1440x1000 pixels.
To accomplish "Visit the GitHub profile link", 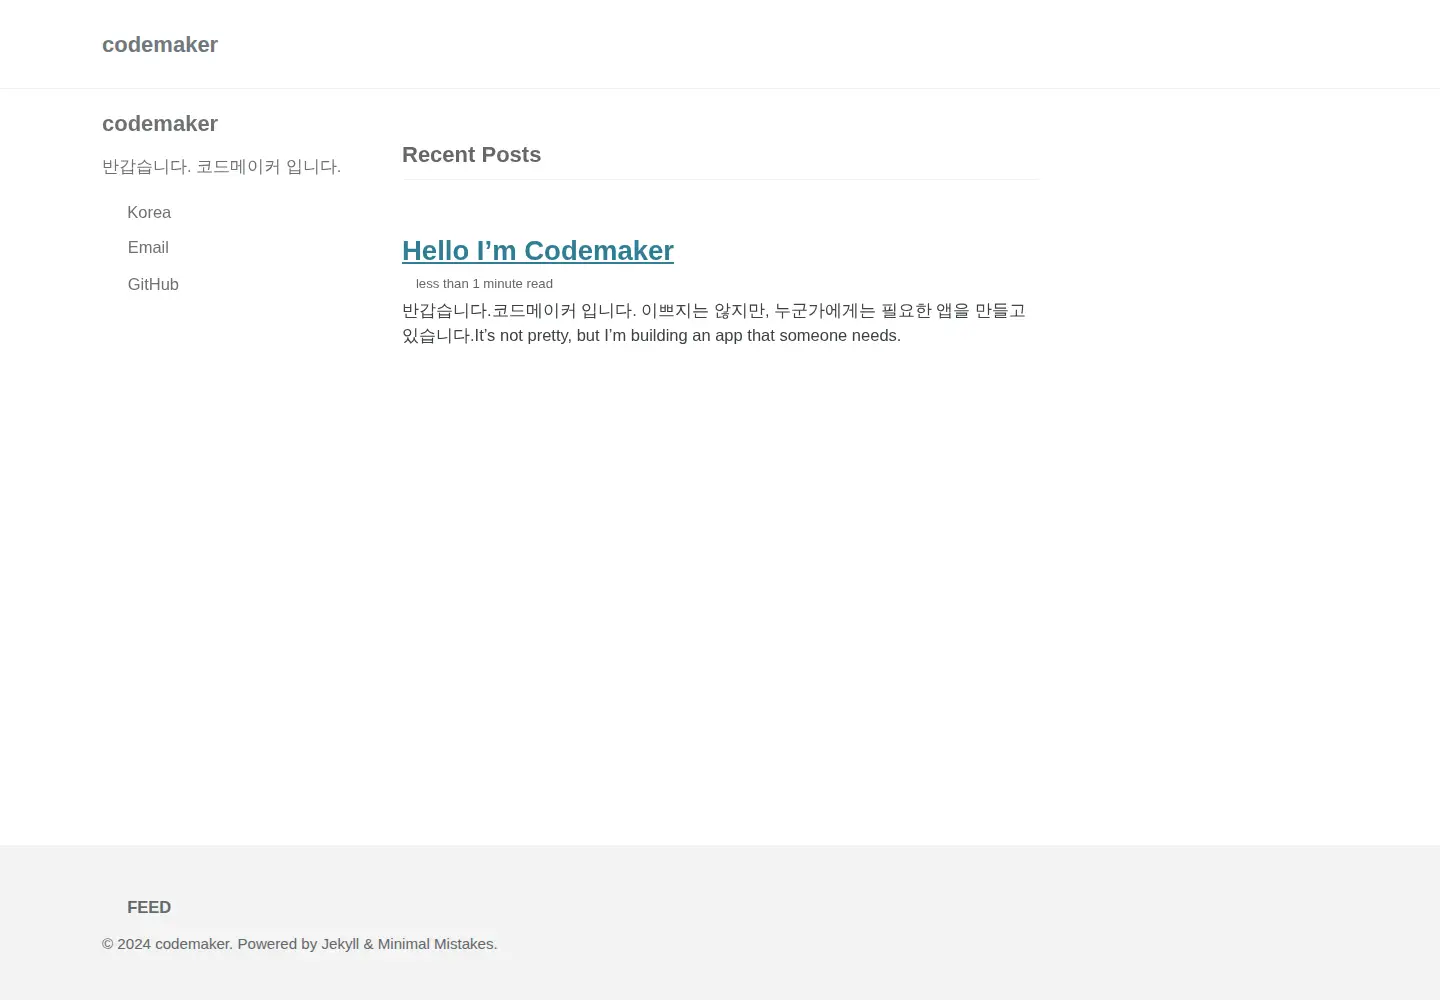I will coord(153,285).
